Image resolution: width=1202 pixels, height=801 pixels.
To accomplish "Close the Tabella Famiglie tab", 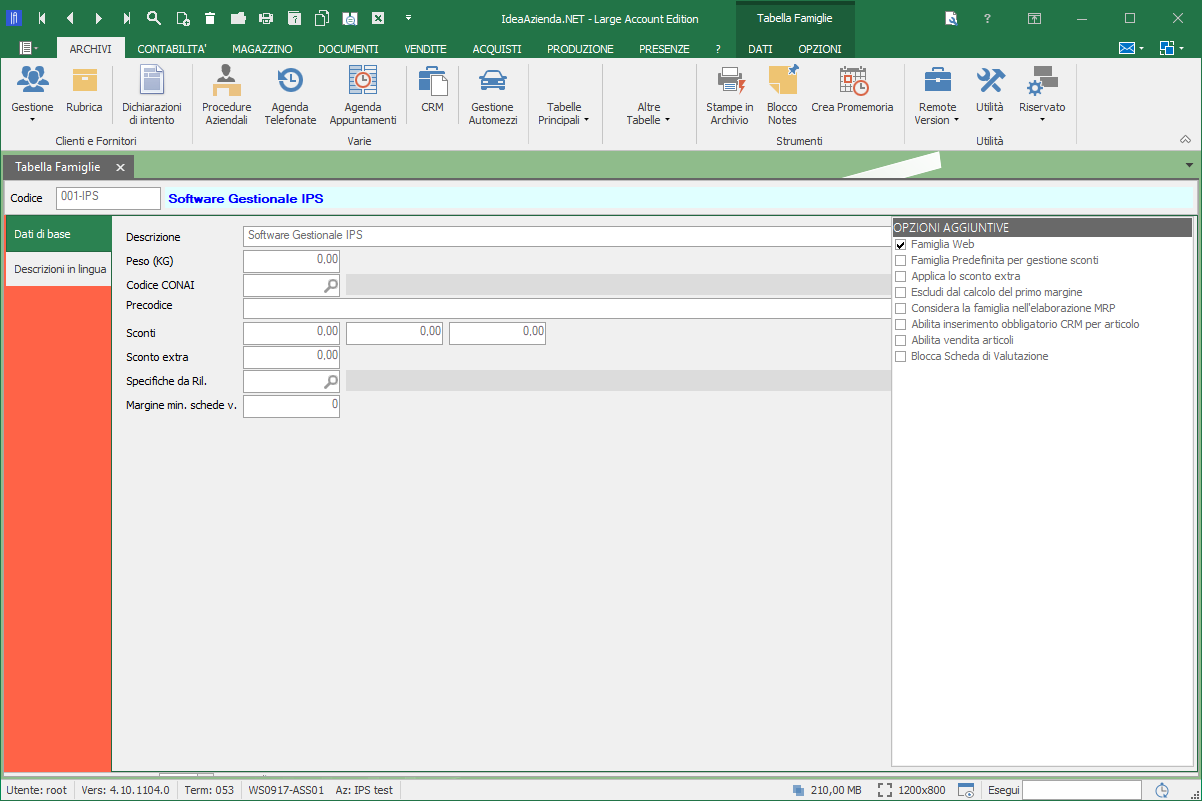I will click(120, 167).
